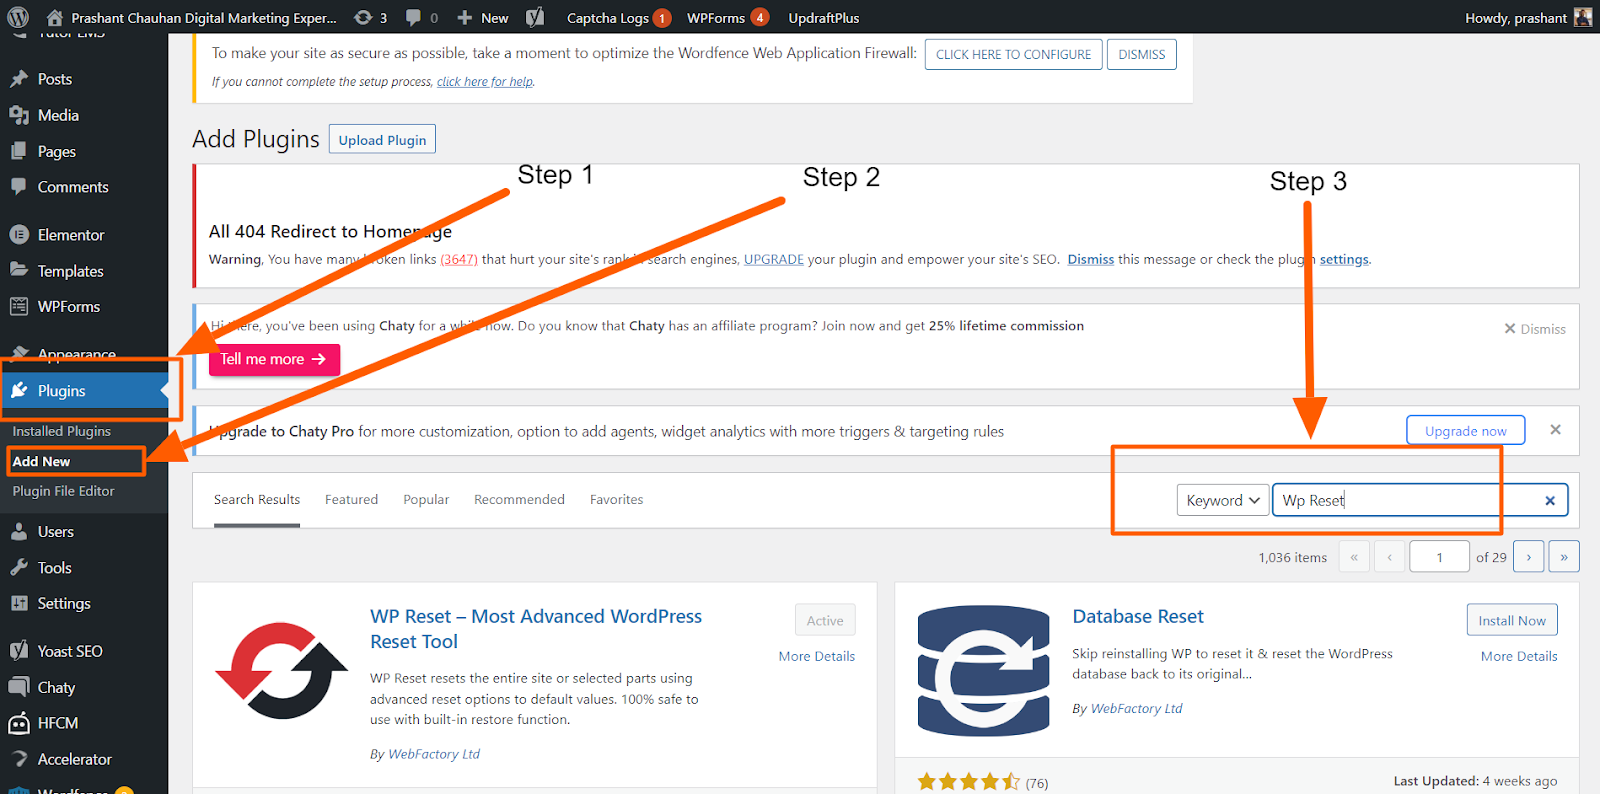Switch to the Popular plugins tab
Screen dimensions: 1600x794
click(426, 500)
